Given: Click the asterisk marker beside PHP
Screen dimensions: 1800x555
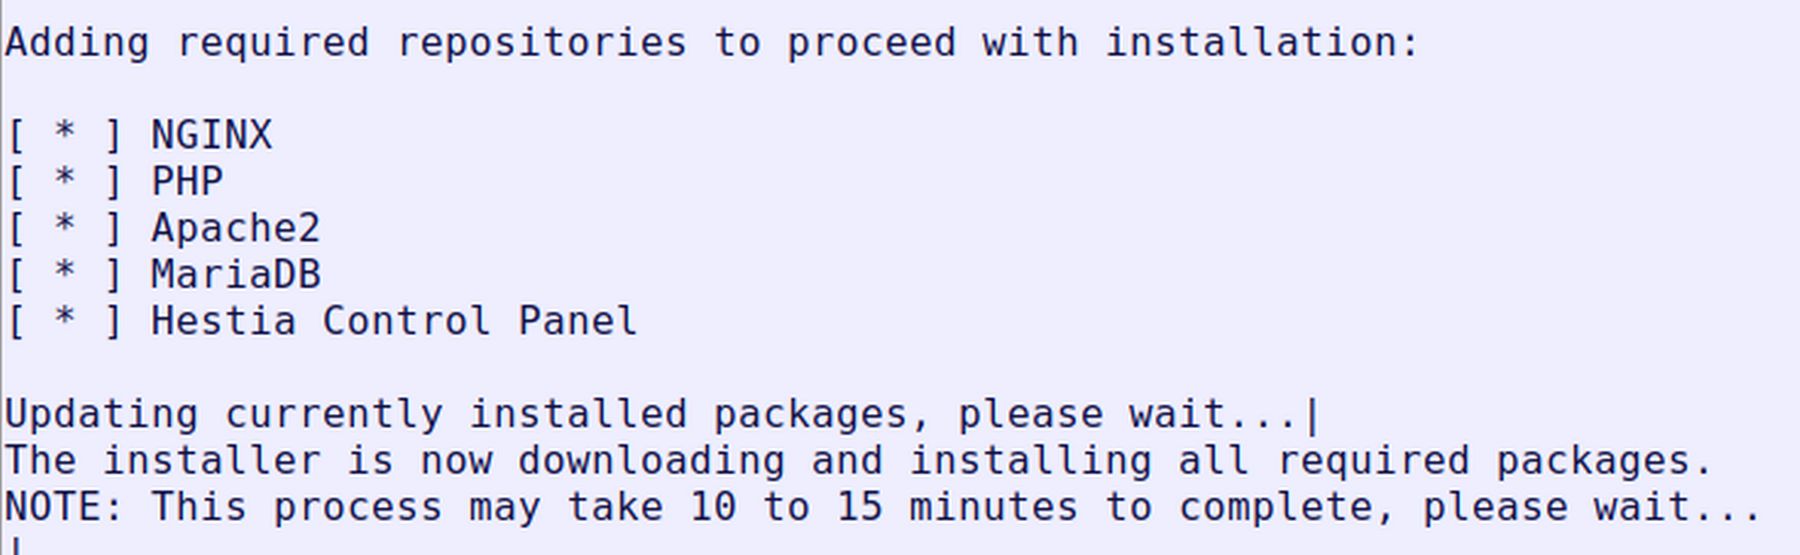Looking at the screenshot, I should tap(65, 179).
